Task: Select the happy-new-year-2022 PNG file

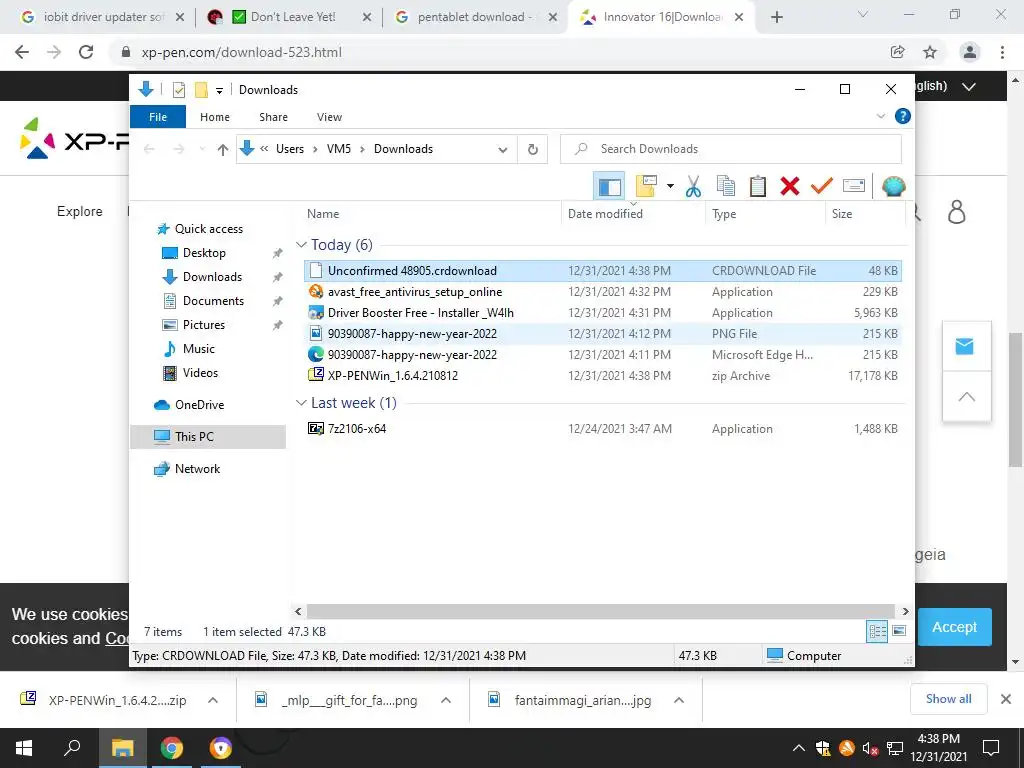Action: (x=603, y=334)
